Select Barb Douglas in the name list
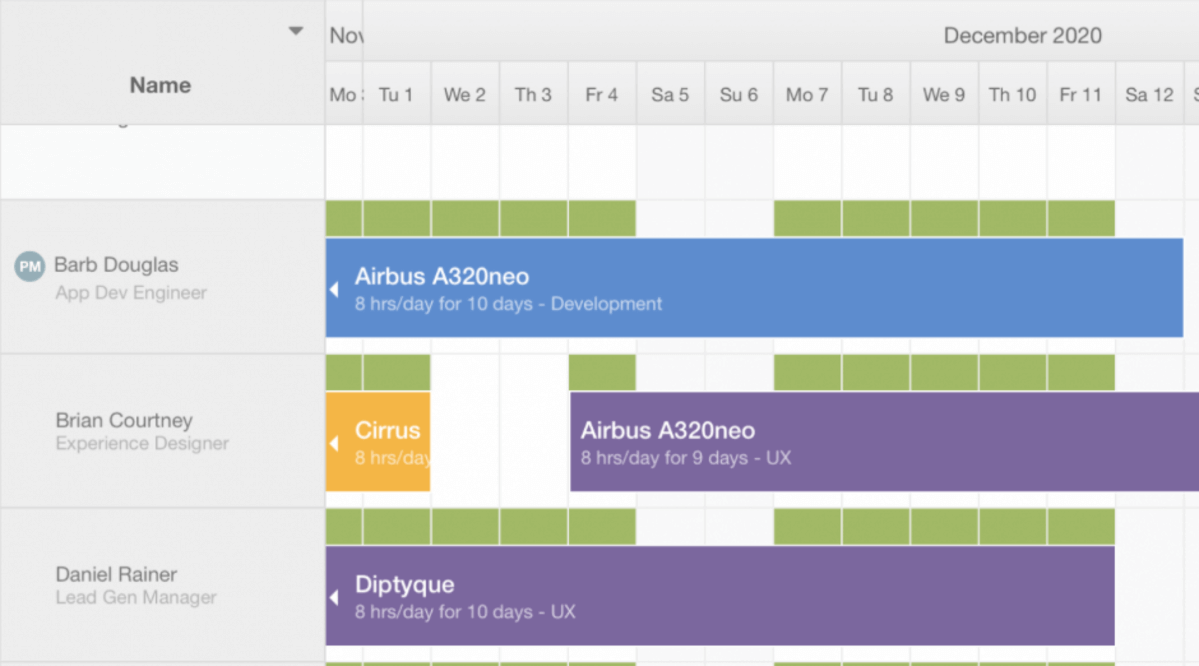This screenshot has height=666, width=1199. pos(116,265)
